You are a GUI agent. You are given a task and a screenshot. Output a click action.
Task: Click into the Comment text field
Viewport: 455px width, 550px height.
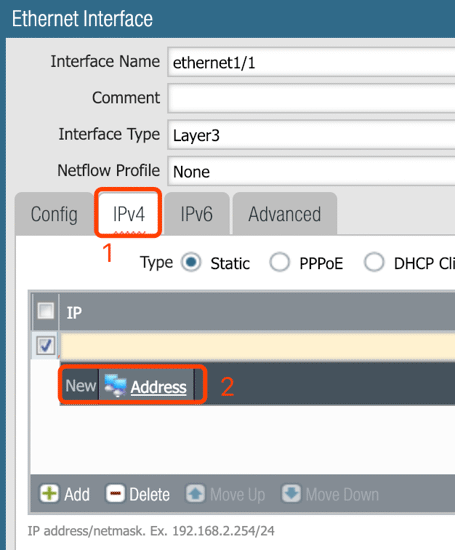[312, 98]
